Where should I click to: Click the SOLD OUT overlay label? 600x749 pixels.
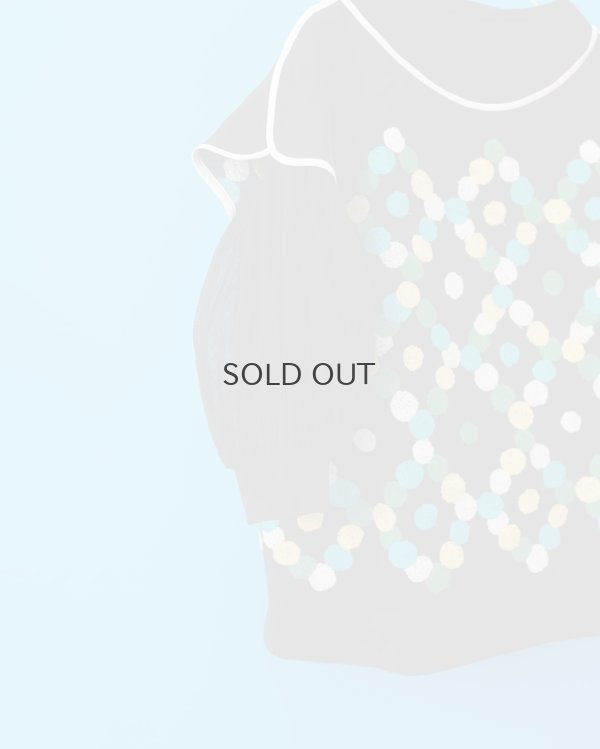coord(298,374)
